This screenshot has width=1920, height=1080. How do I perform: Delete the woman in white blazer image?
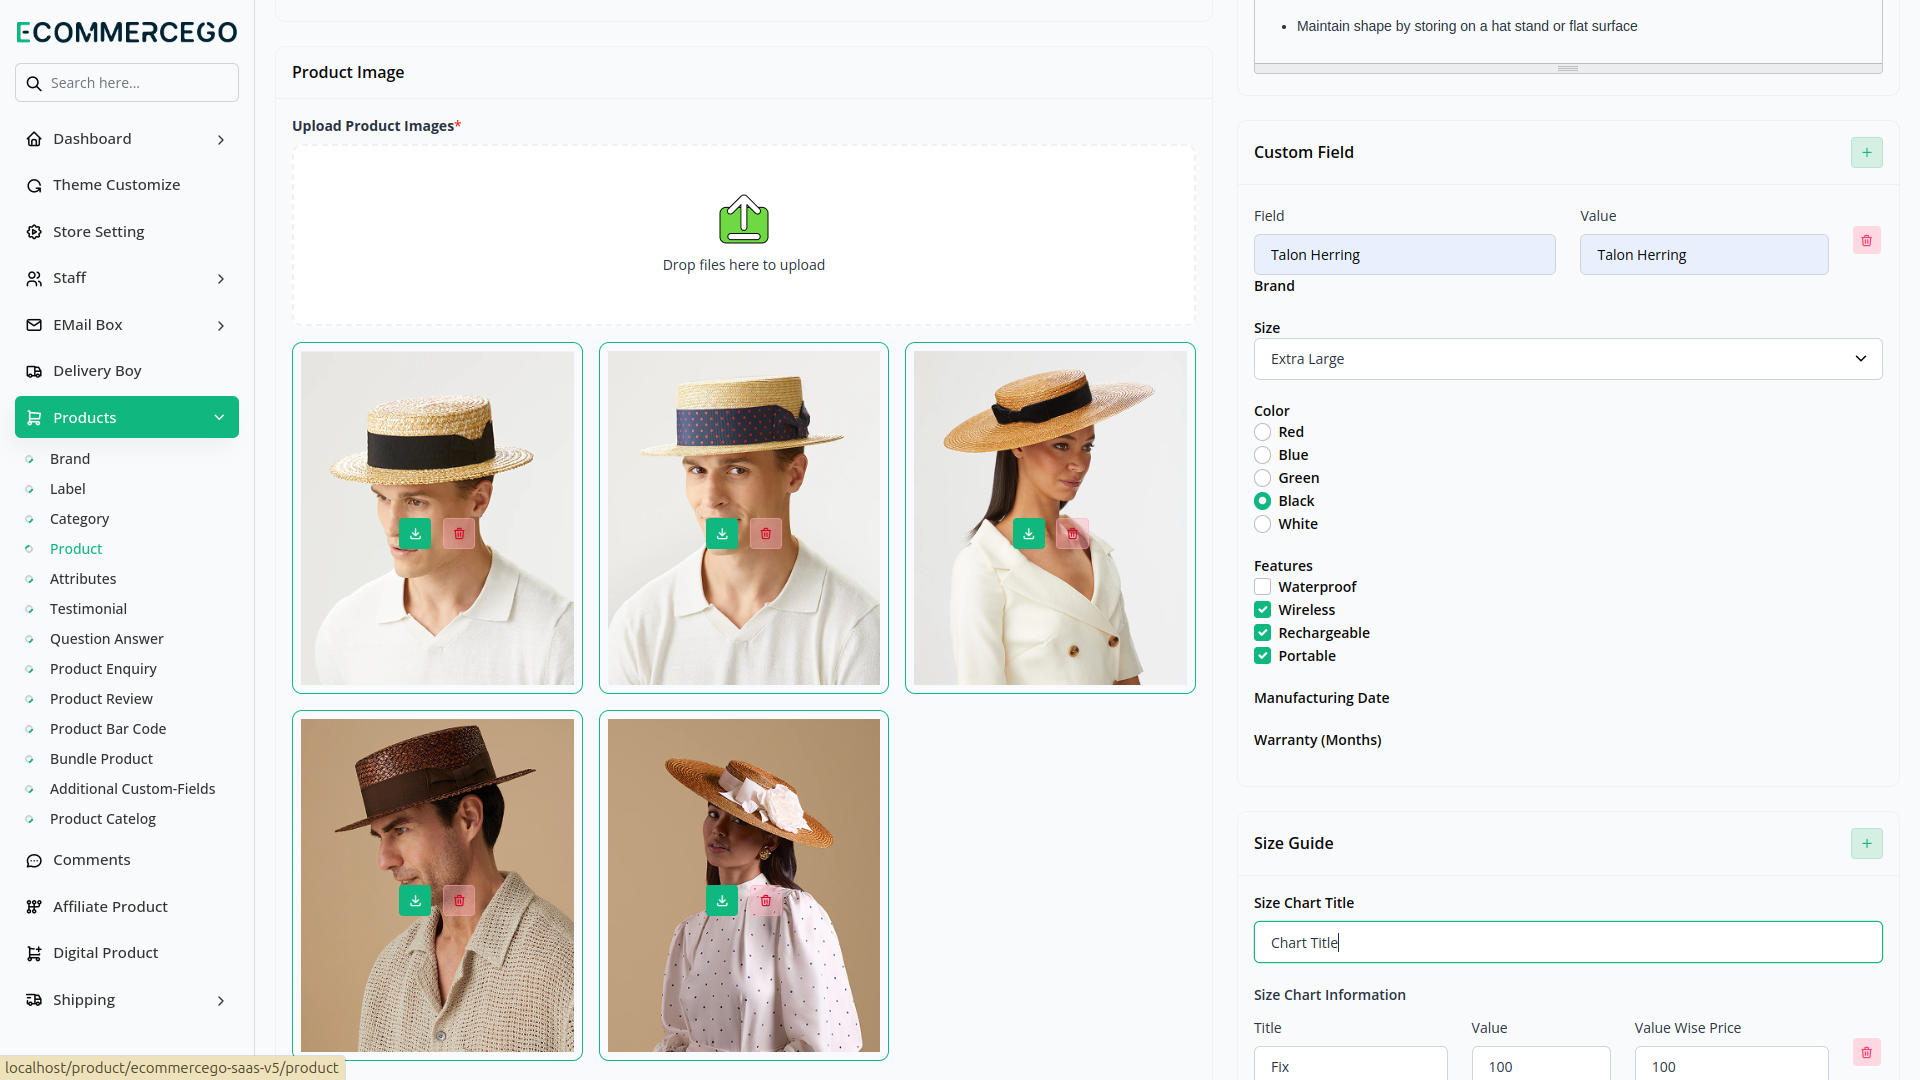(x=1073, y=534)
